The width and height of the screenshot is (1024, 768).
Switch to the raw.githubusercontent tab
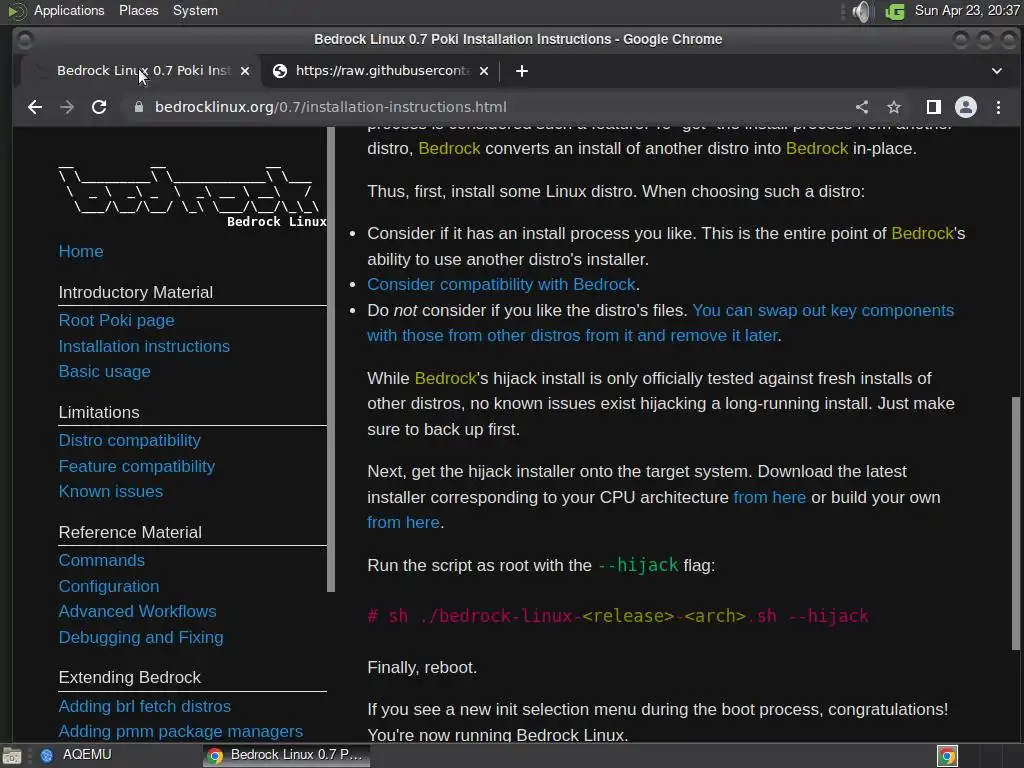[381, 71]
